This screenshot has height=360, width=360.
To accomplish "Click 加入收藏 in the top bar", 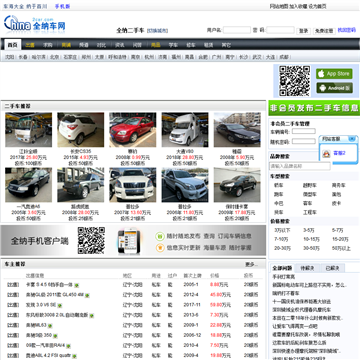I will pos(298,6).
